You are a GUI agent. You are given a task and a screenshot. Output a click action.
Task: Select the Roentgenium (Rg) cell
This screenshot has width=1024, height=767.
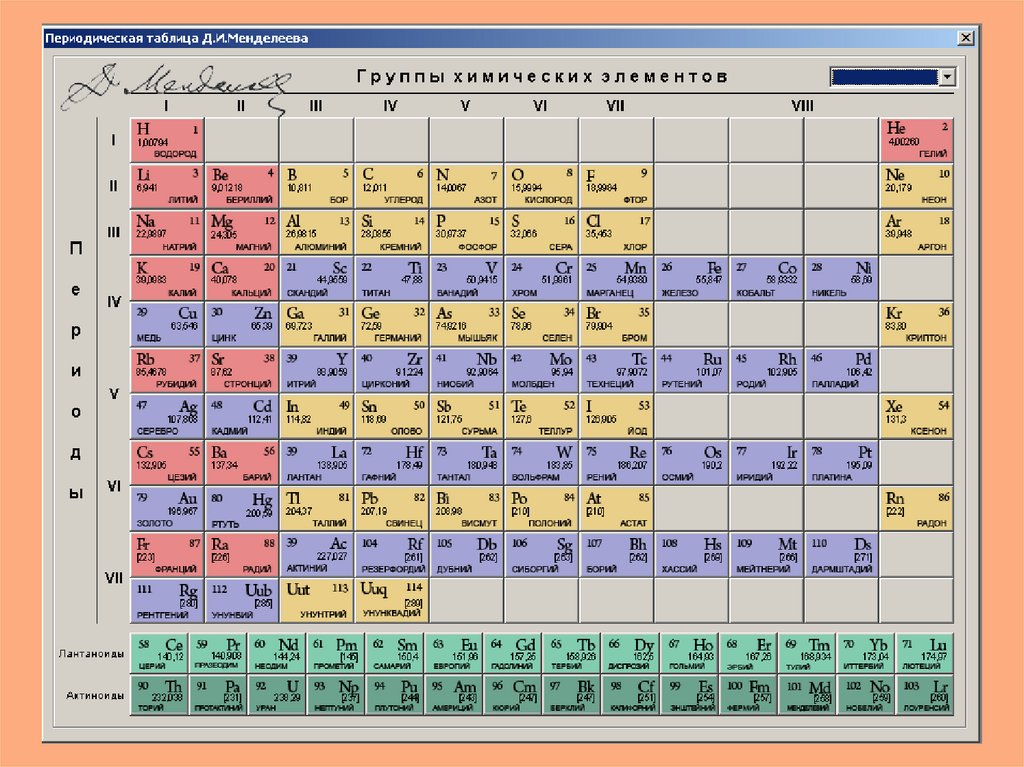[167, 600]
